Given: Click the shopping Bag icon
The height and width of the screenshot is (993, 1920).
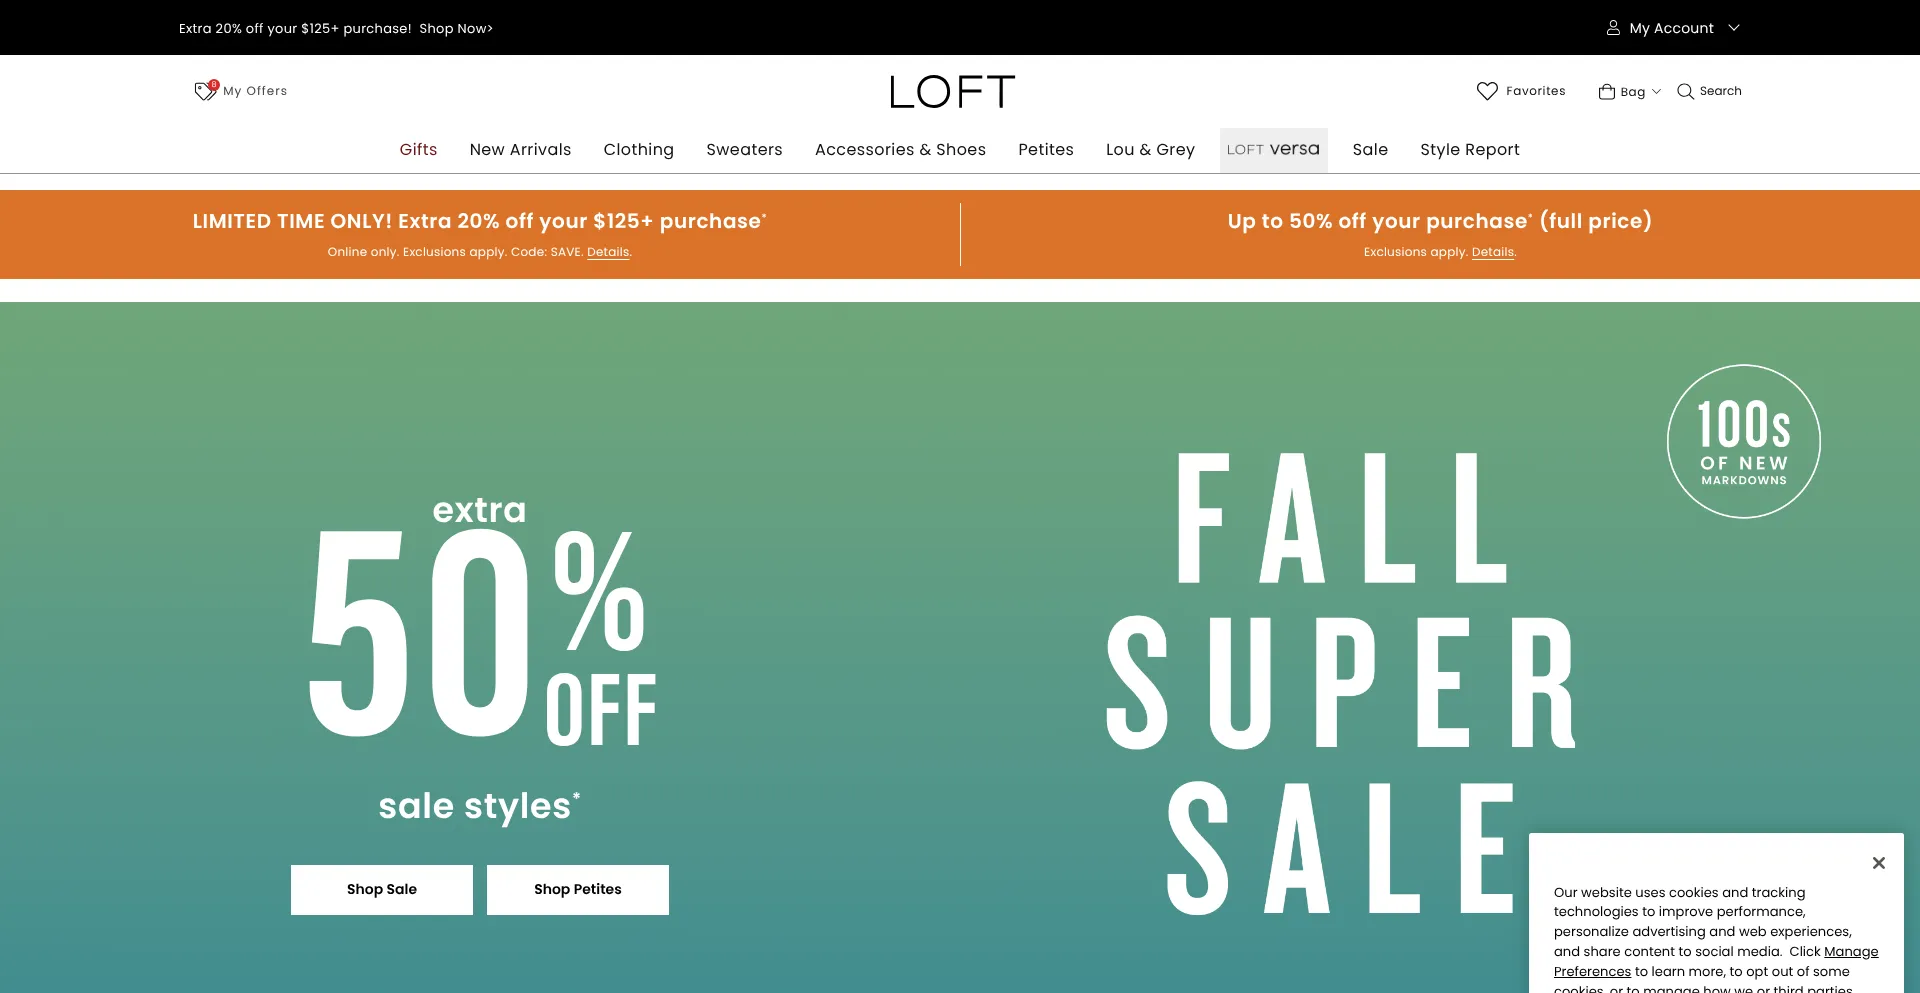Looking at the screenshot, I should [1607, 92].
